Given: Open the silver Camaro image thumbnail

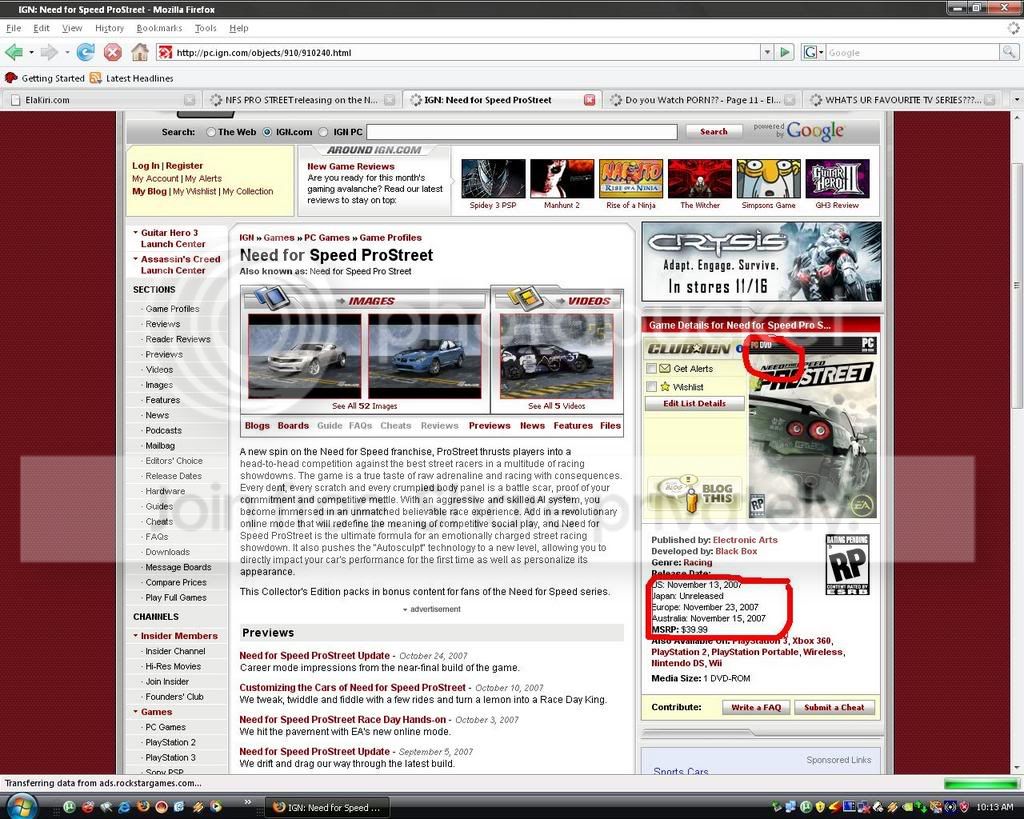Looking at the screenshot, I should tap(304, 356).
